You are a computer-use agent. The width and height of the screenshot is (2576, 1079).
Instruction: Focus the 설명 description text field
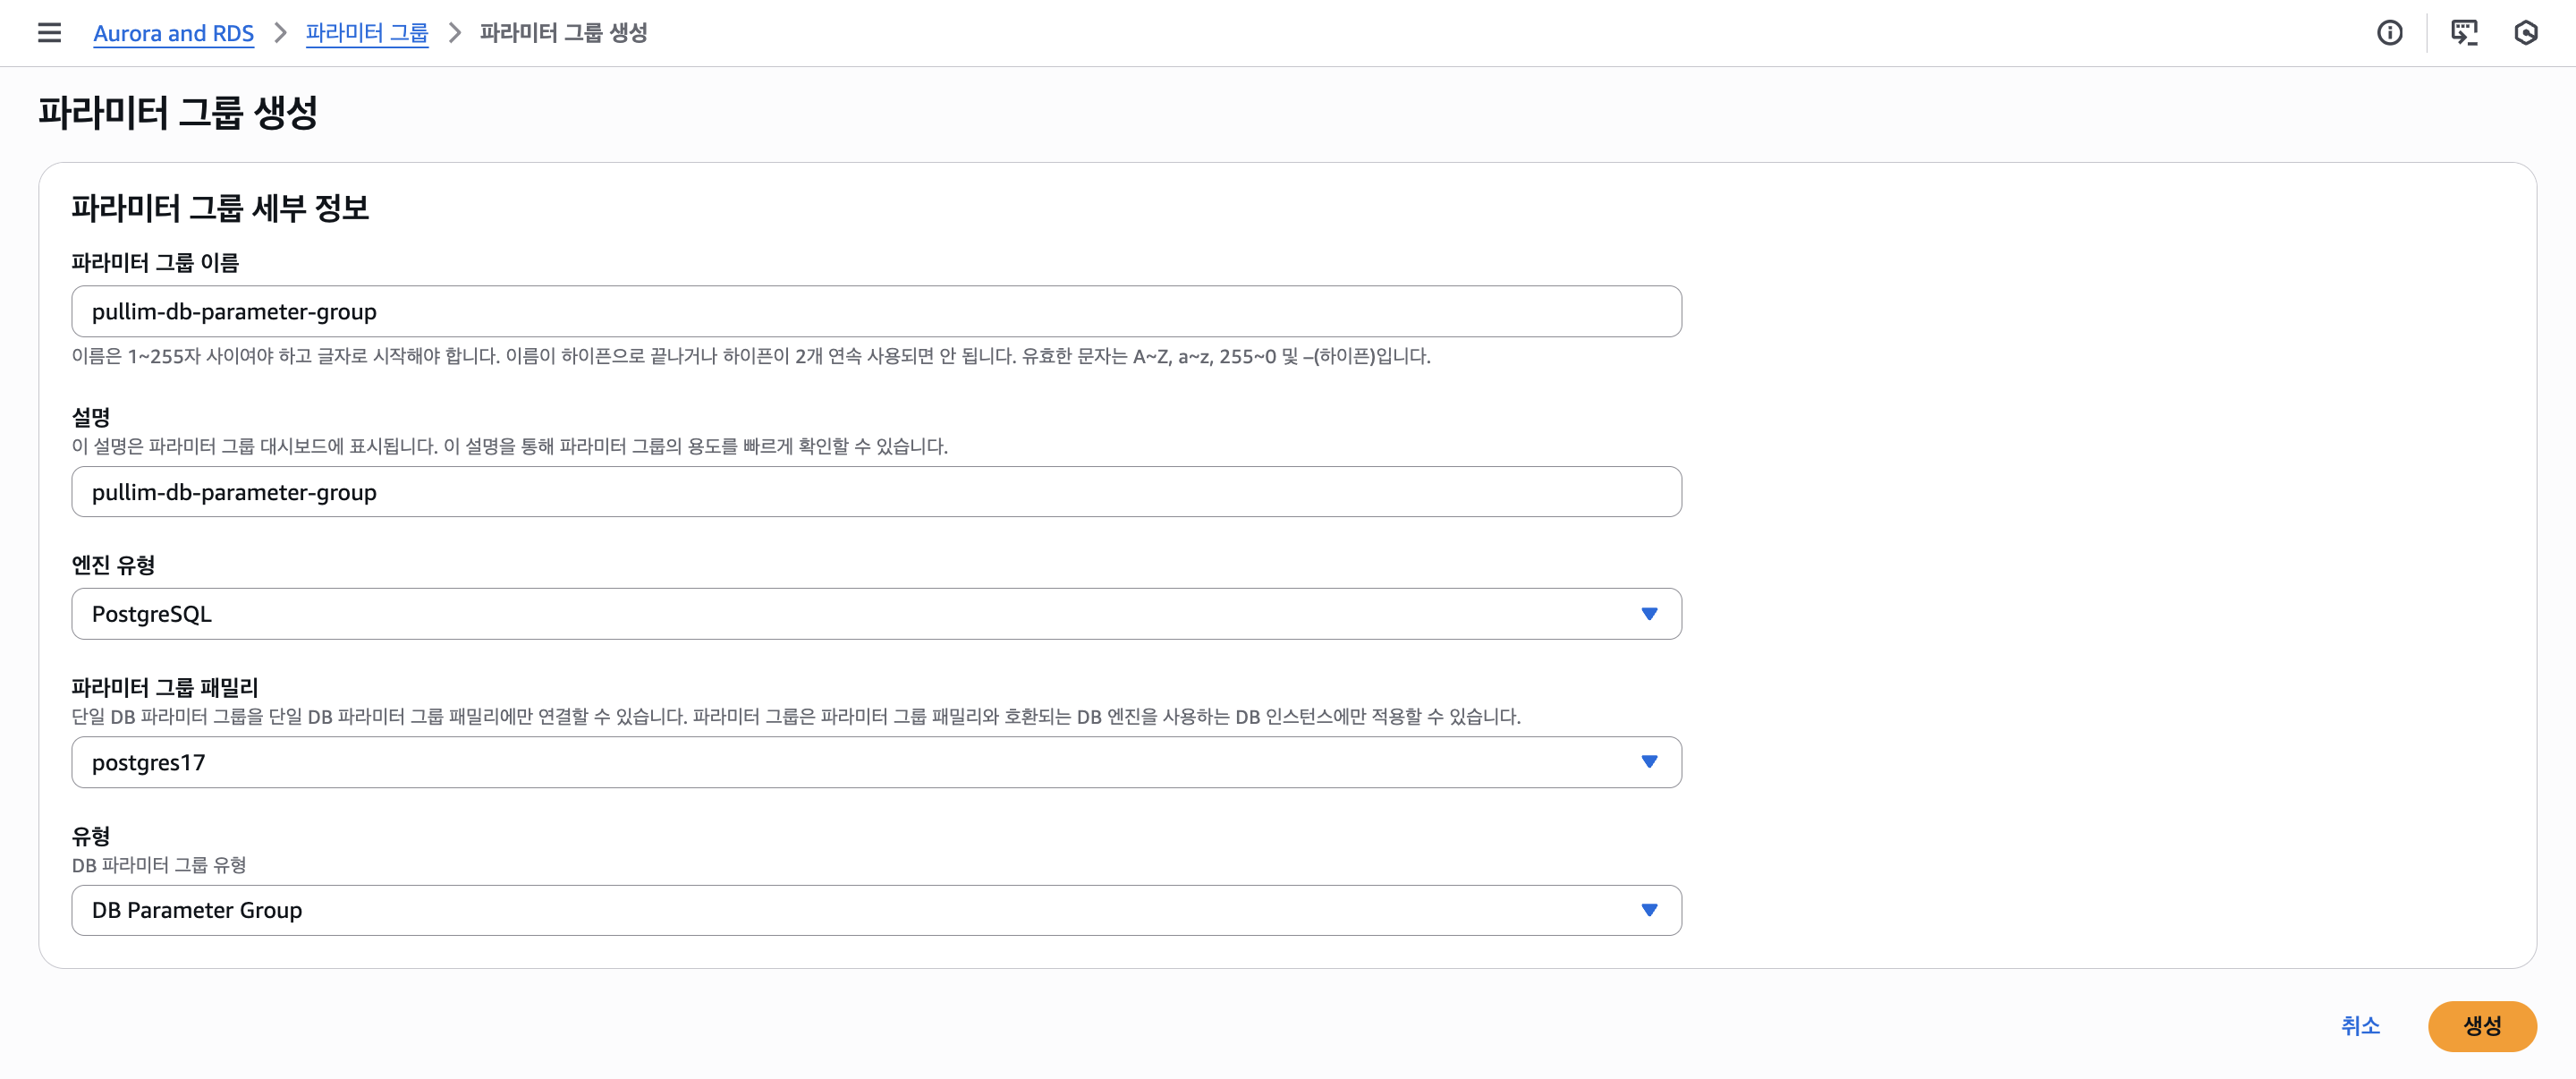[875, 492]
